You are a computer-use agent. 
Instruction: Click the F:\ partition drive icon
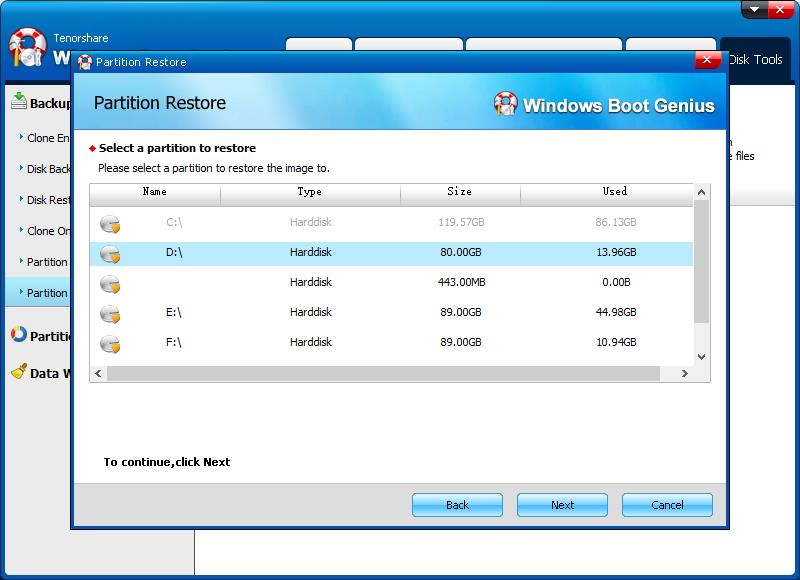tap(110, 344)
